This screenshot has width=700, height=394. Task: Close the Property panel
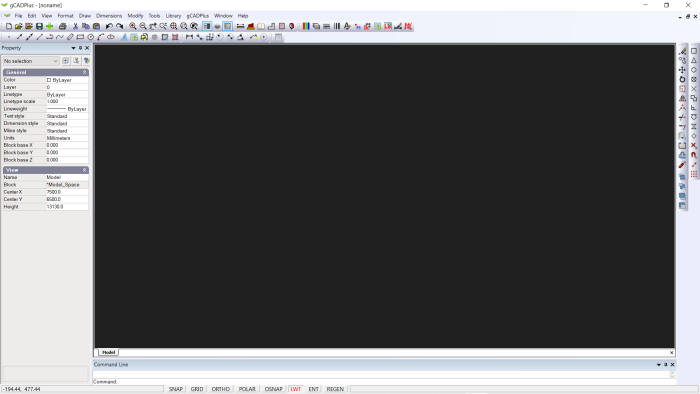click(x=87, y=48)
